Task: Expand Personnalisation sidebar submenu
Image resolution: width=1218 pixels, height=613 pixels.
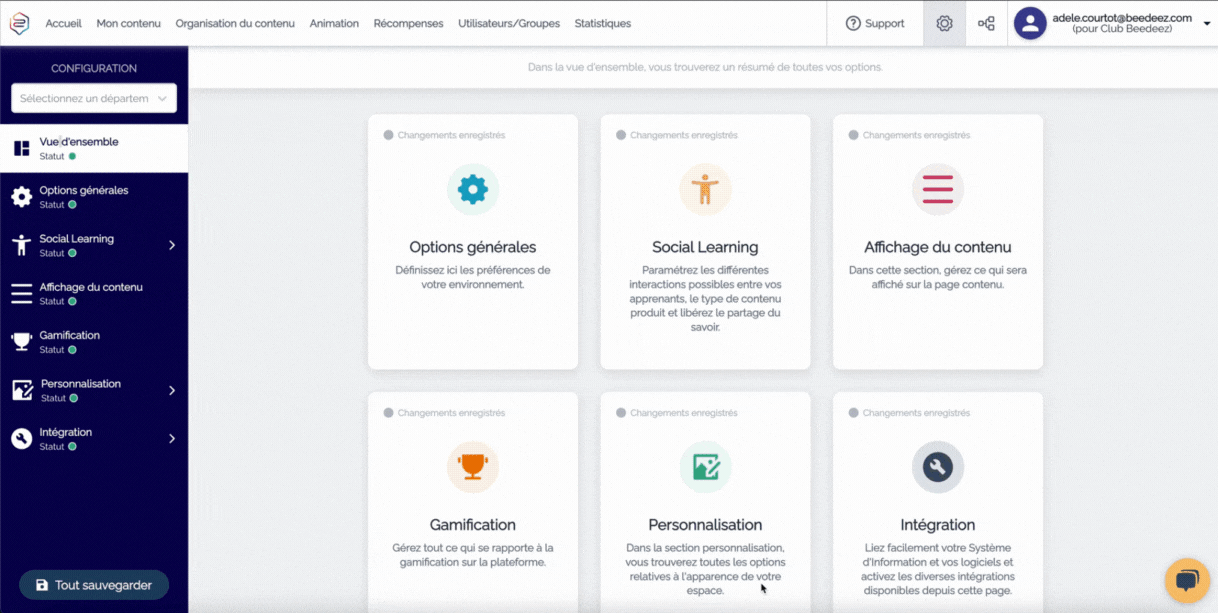Action: [x=172, y=390]
